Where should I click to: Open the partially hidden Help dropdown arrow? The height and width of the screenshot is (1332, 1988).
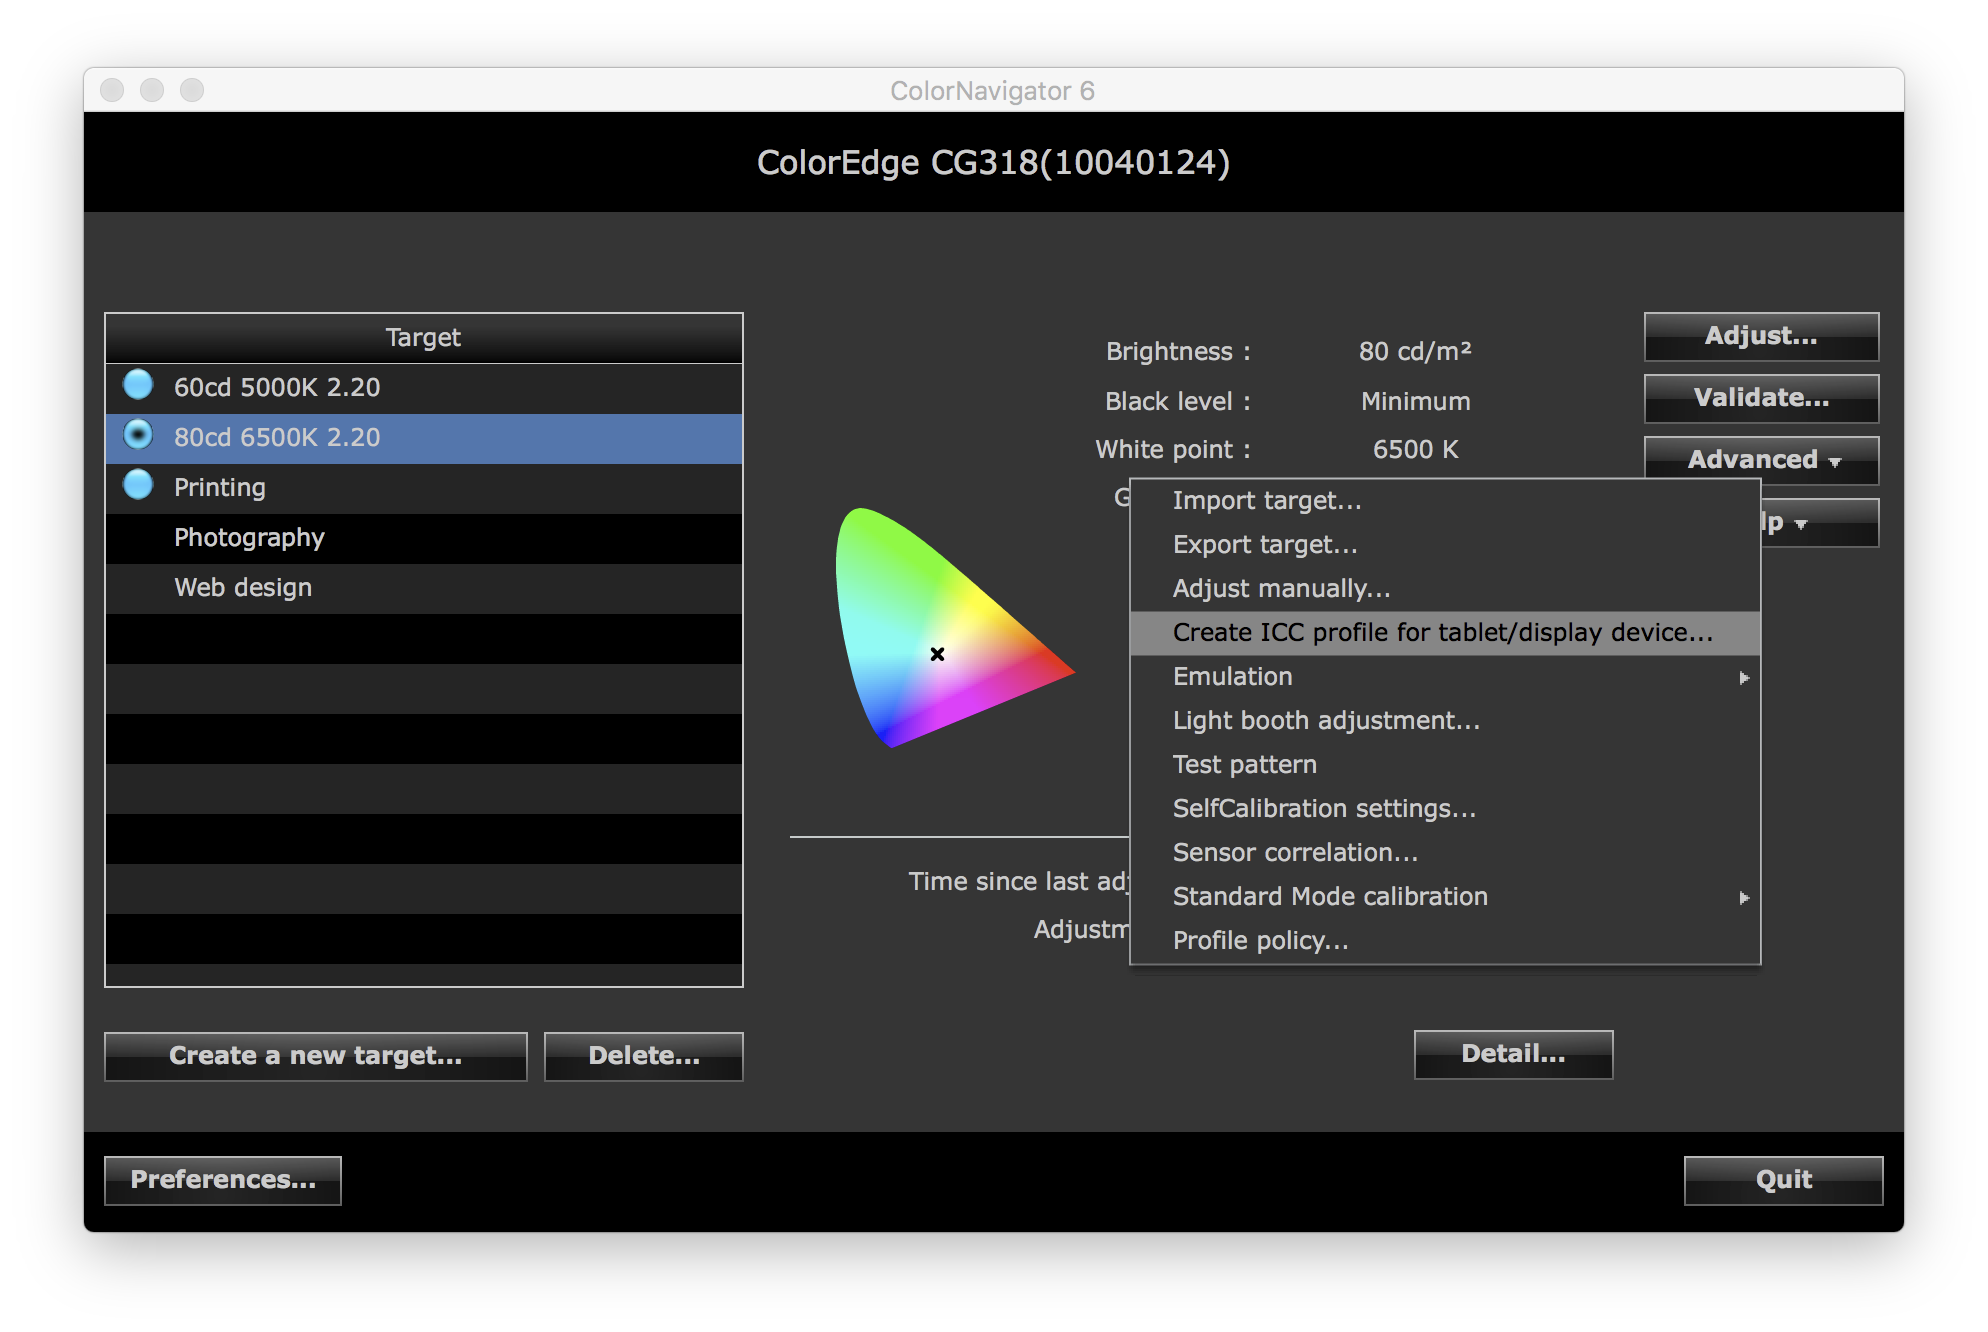(x=1800, y=524)
